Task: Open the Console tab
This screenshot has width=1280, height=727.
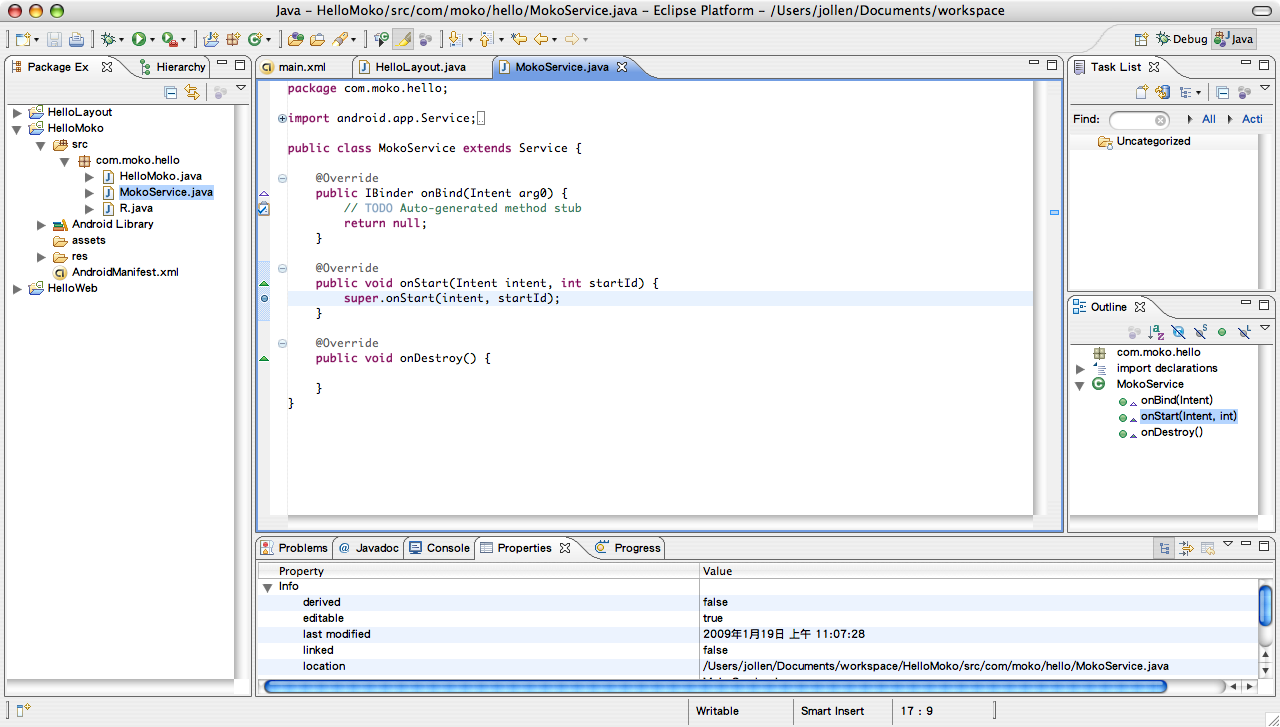Action: click(x=439, y=548)
